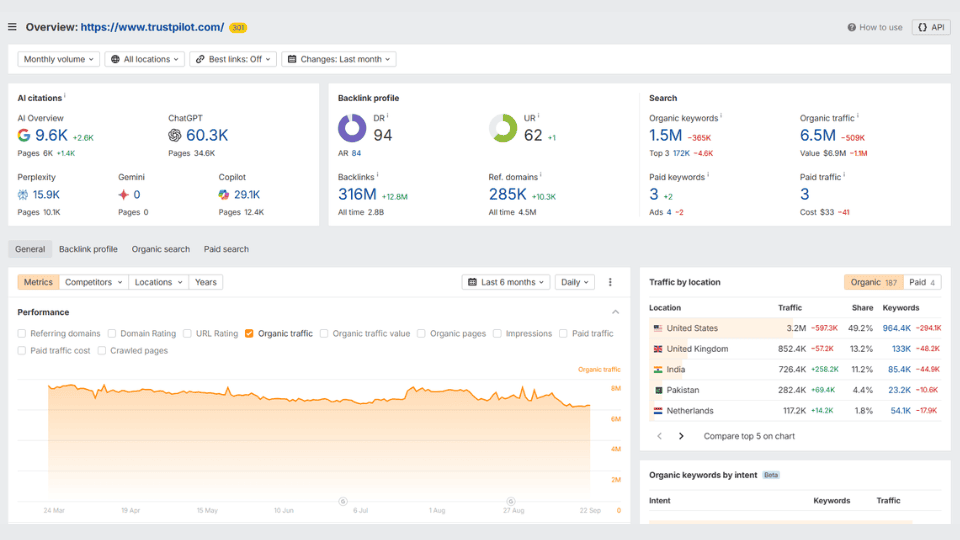Open United States 964.4K keywords link
960x540 pixels.
(x=896, y=328)
